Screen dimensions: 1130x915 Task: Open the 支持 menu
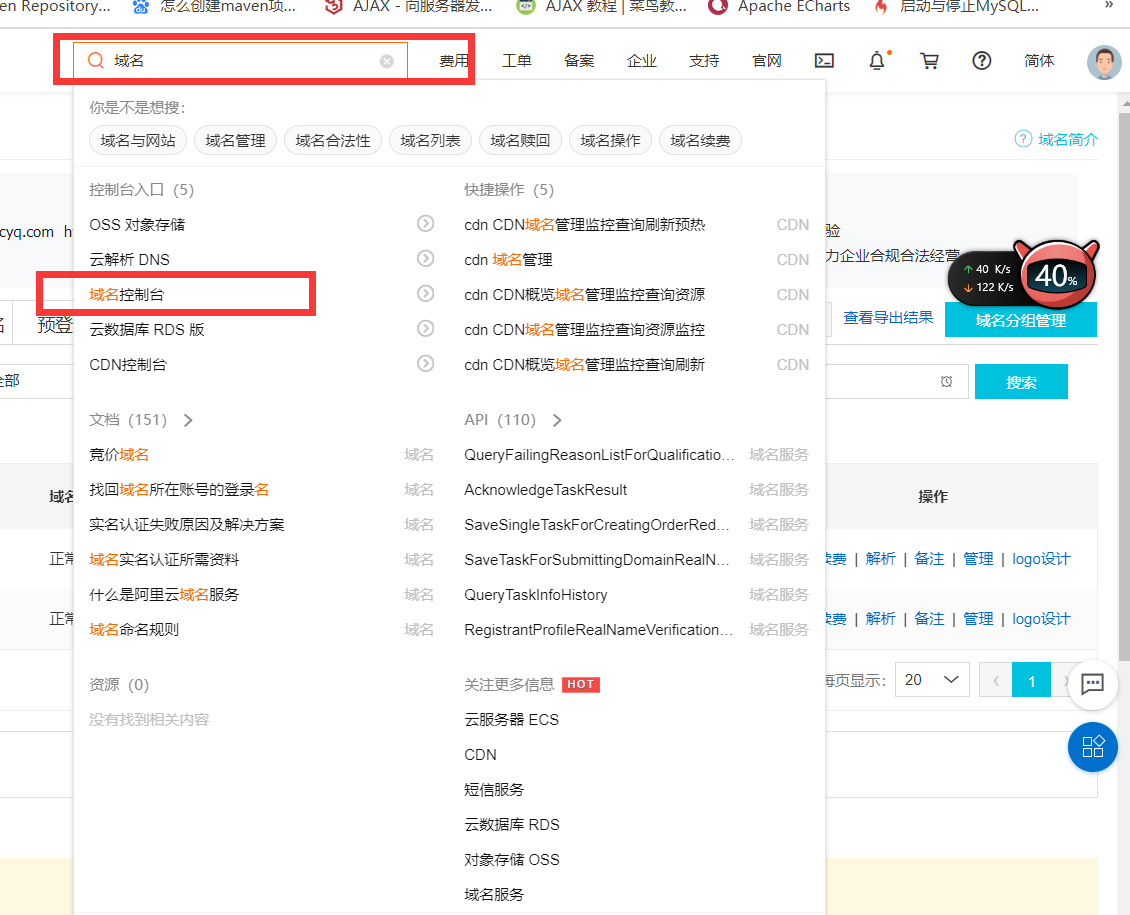click(704, 61)
